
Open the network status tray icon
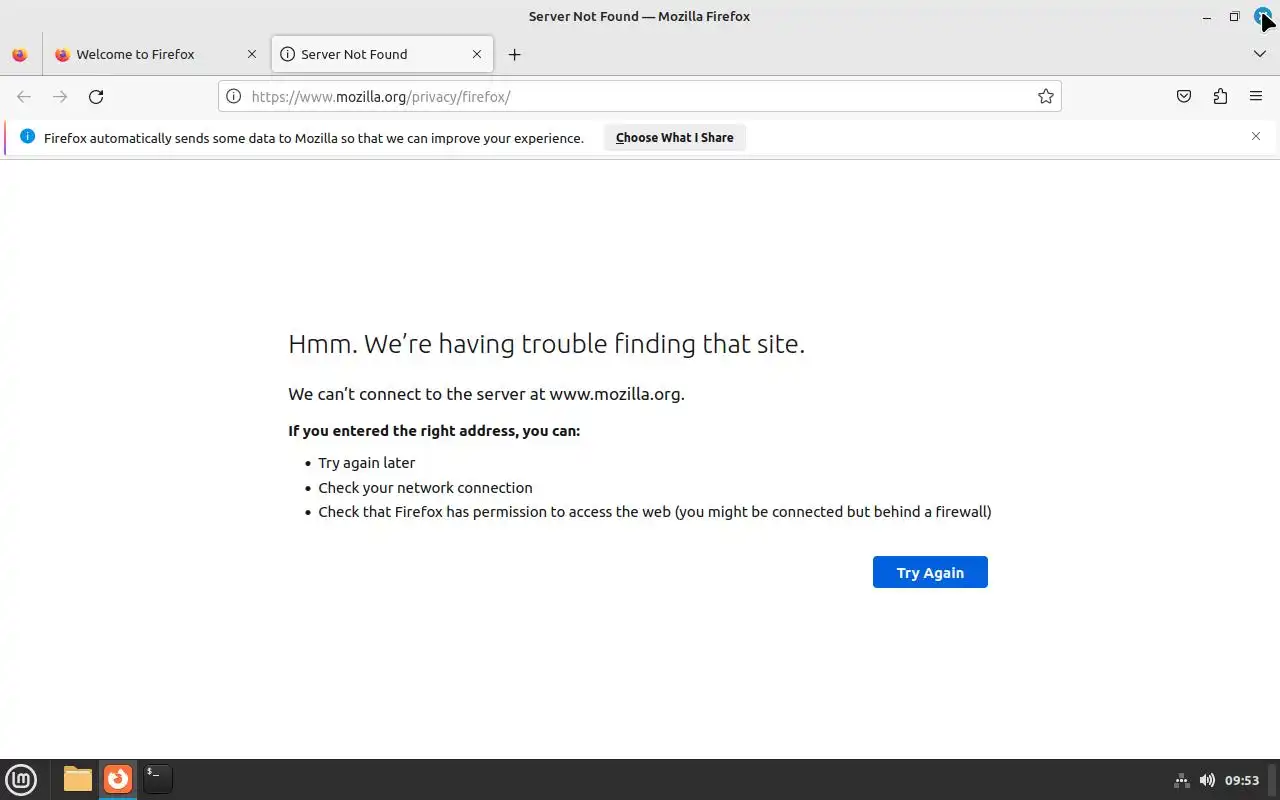click(x=1181, y=780)
